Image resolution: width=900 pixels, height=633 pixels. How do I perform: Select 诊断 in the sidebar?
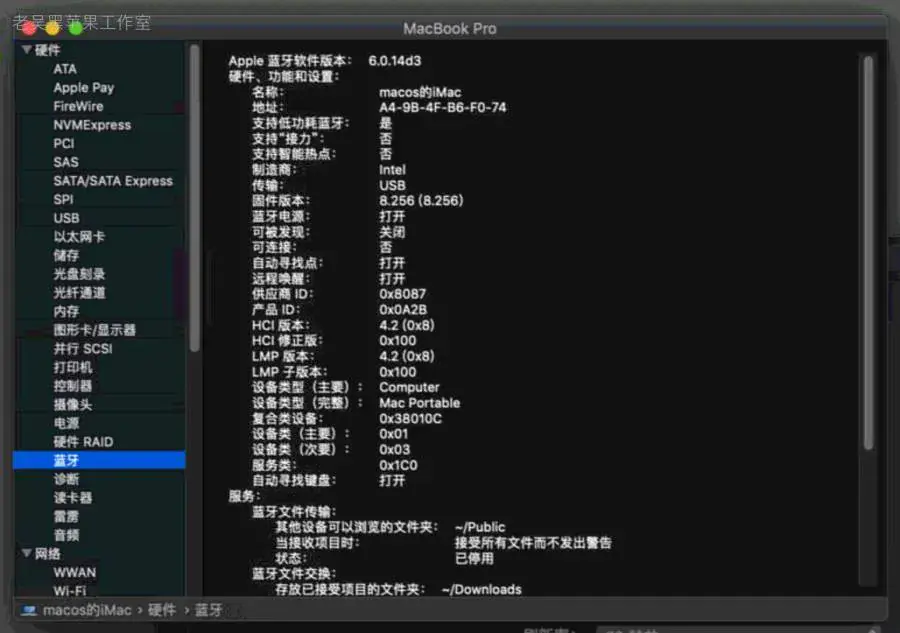(x=66, y=479)
